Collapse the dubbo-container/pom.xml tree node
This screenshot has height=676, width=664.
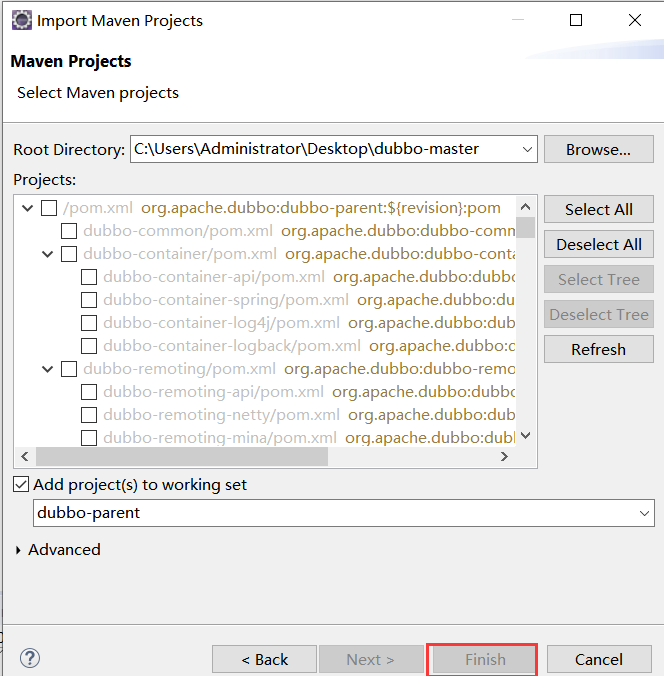pyautogui.click(x=47, y=254)
